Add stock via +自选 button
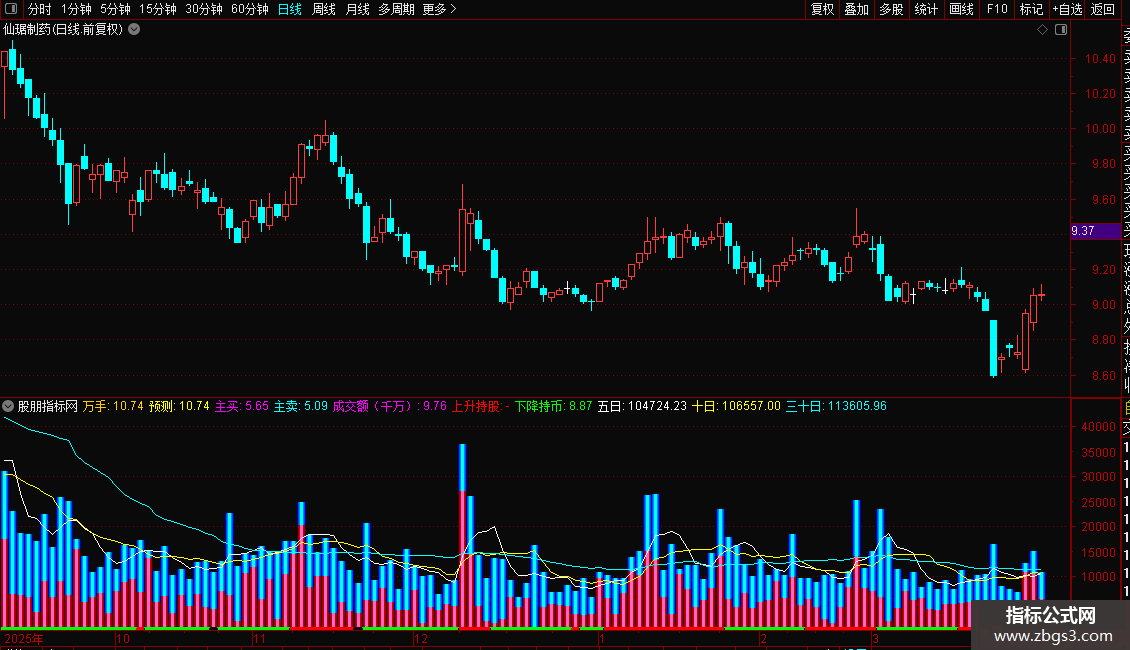The height and width of the screenshot is (650, 1130). (x=1067, y=9)
